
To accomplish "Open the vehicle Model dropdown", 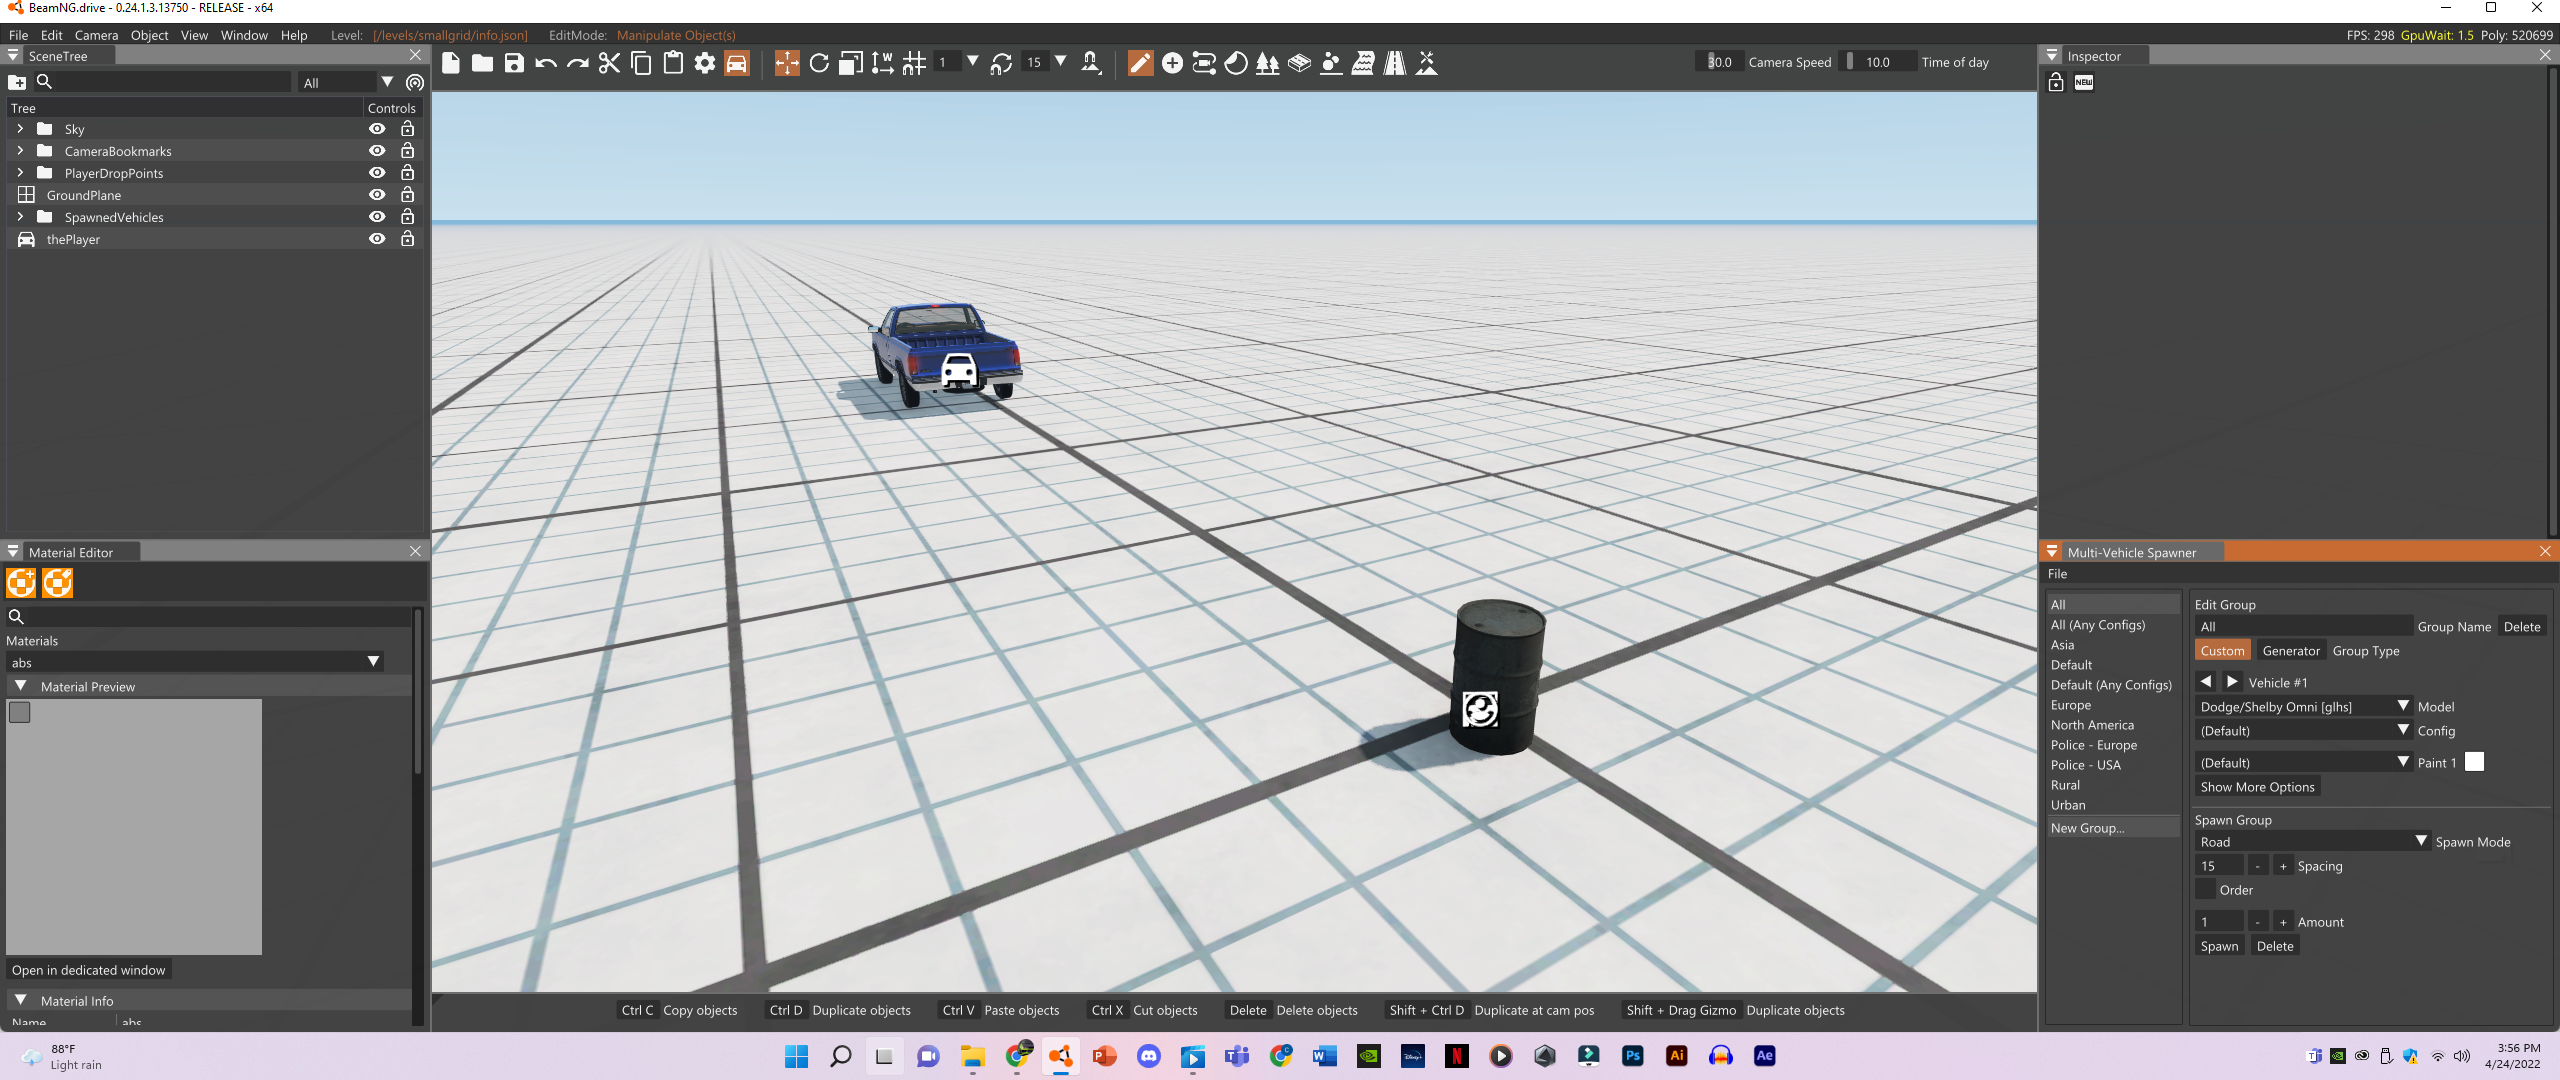I will tap(2304, 706).
